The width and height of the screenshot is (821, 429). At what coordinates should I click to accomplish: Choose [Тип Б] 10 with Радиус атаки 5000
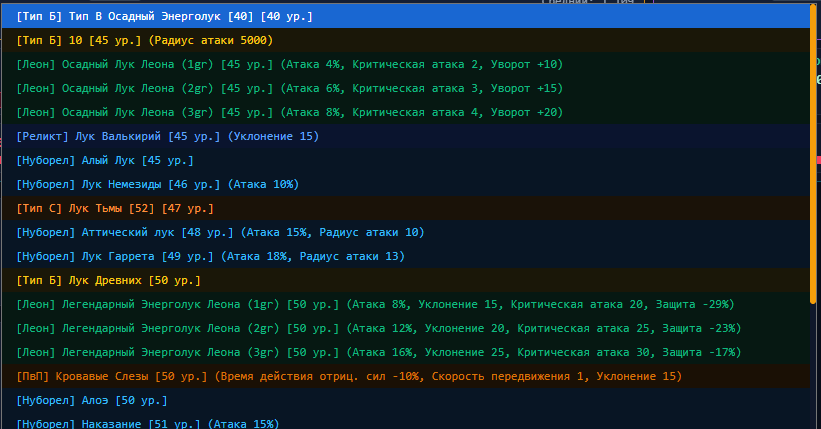(x=406, y=40)
